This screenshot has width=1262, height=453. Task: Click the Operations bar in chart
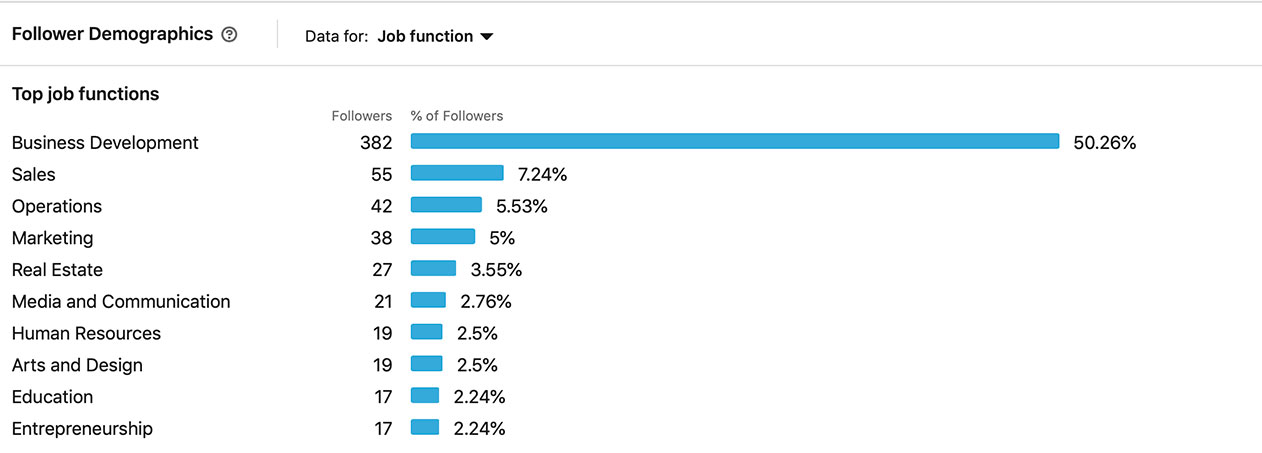pos(446,206)
